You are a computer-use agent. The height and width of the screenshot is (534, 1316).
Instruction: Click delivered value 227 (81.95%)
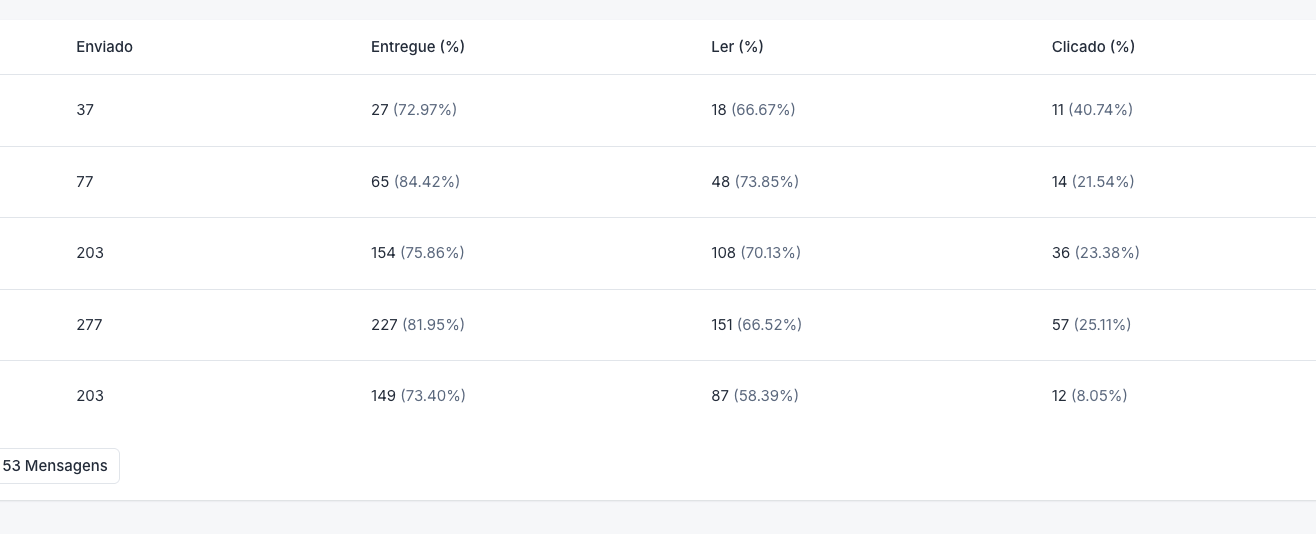coord(418,325)
